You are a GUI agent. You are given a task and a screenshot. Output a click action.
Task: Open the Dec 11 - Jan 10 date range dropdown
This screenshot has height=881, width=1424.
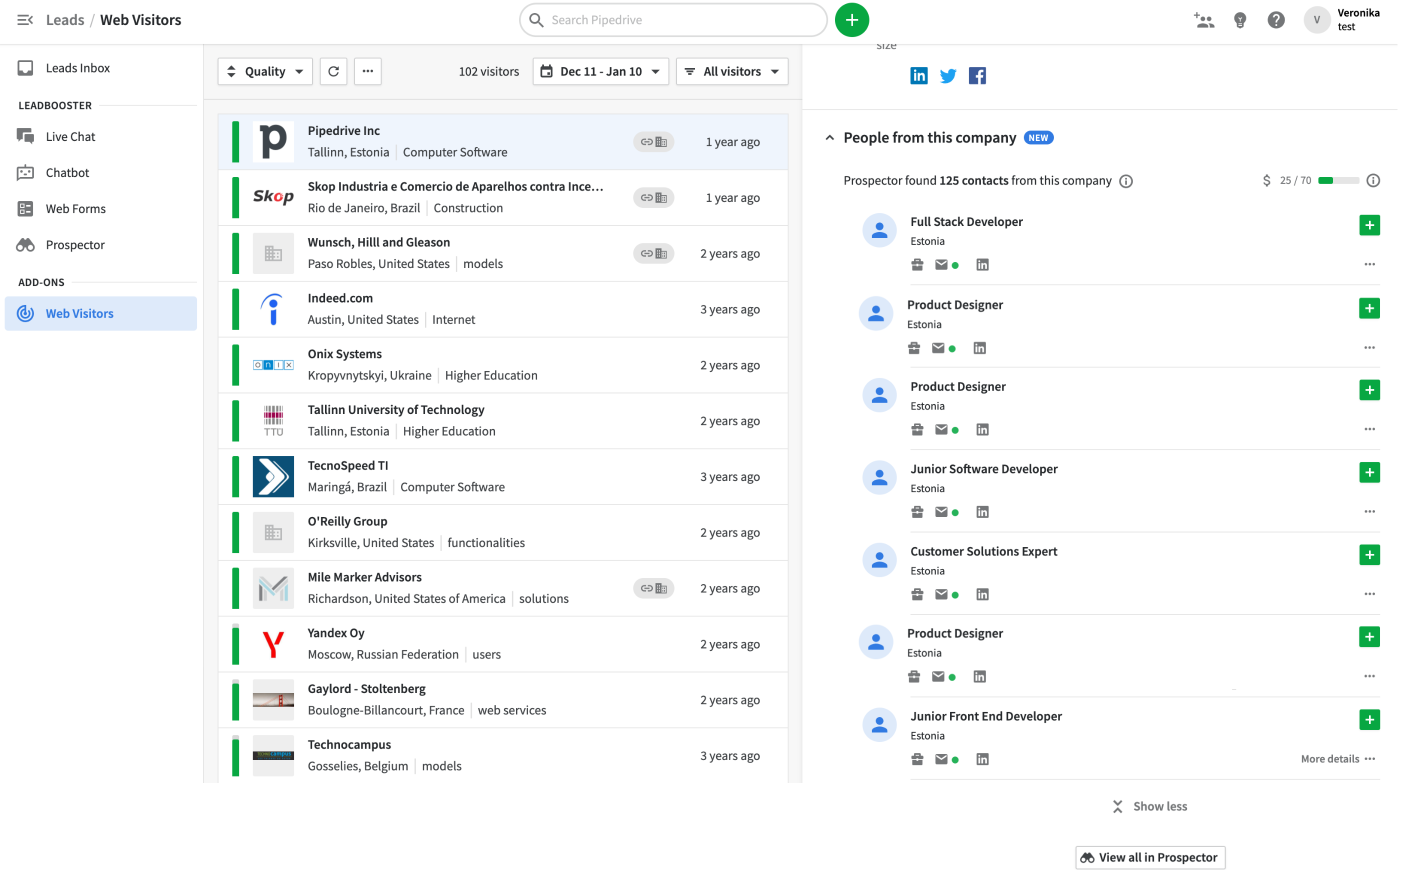coord(601,71)
